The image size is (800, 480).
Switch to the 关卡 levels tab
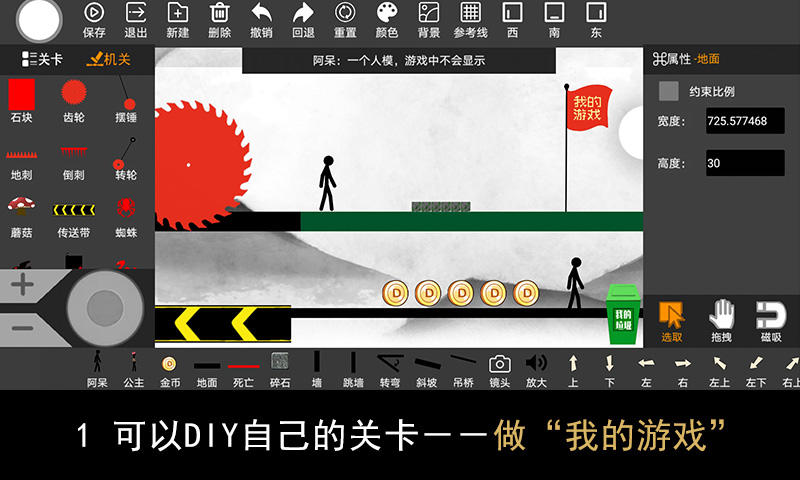pyautogui.click(x=42, y=59)
